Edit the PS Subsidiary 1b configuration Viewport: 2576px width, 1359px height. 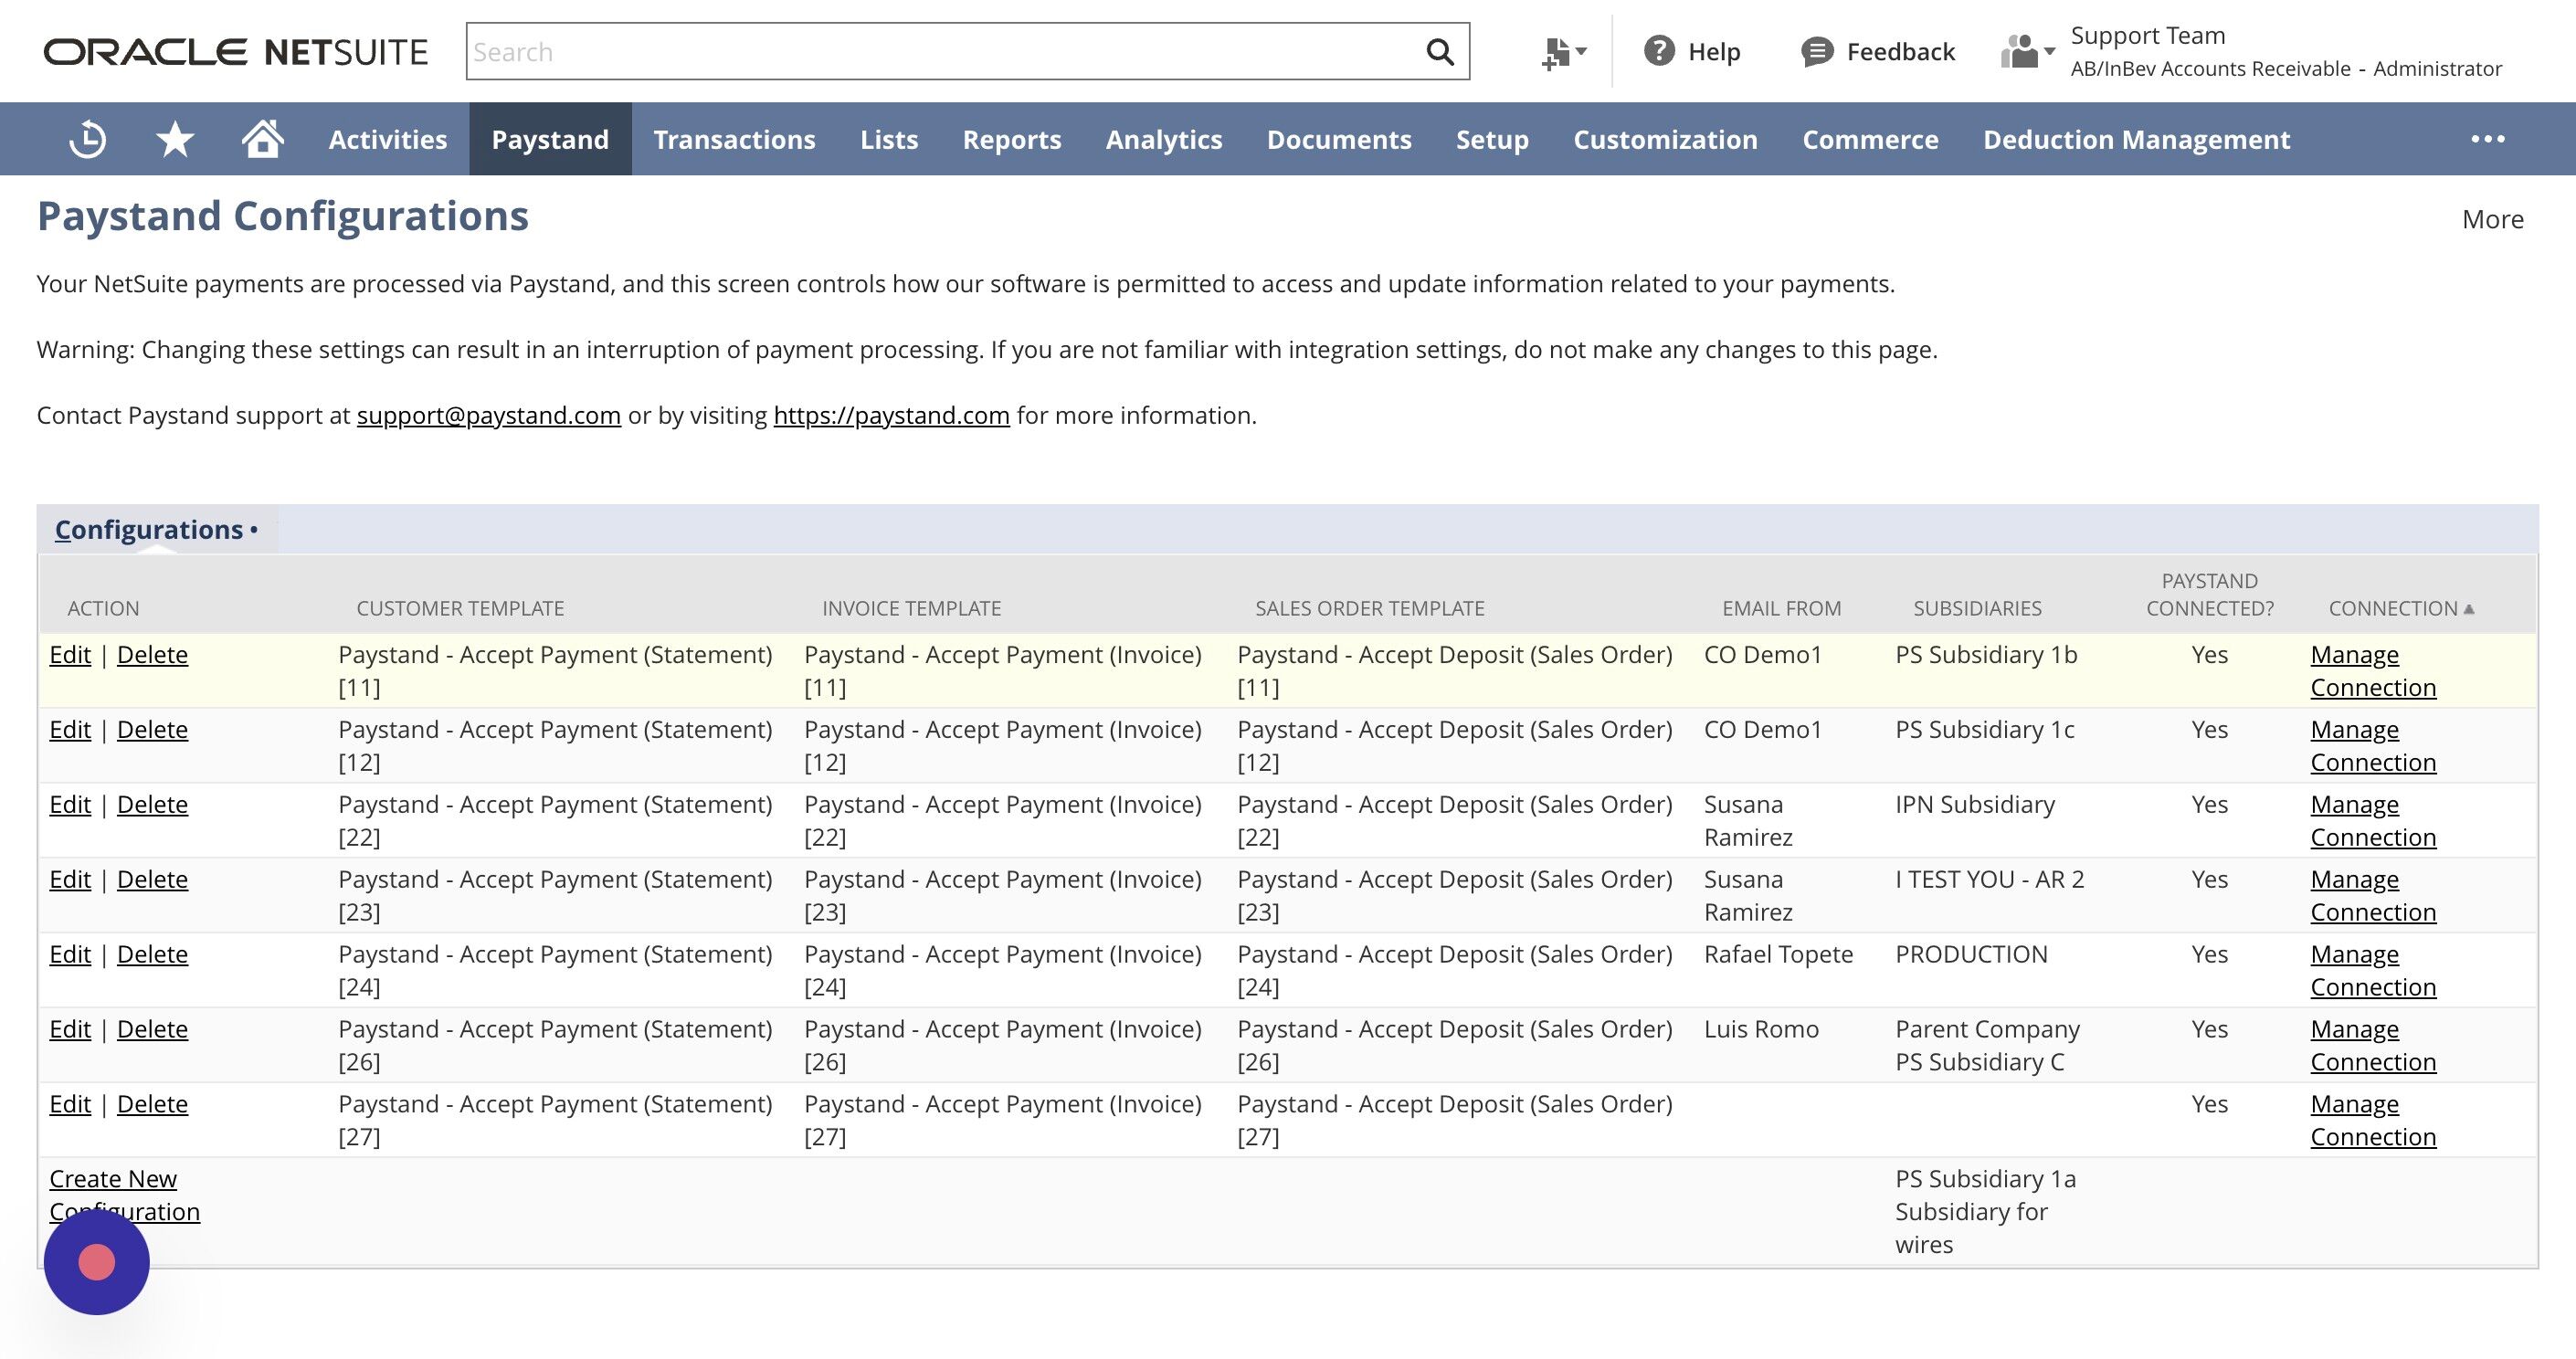tap(70, 654)
